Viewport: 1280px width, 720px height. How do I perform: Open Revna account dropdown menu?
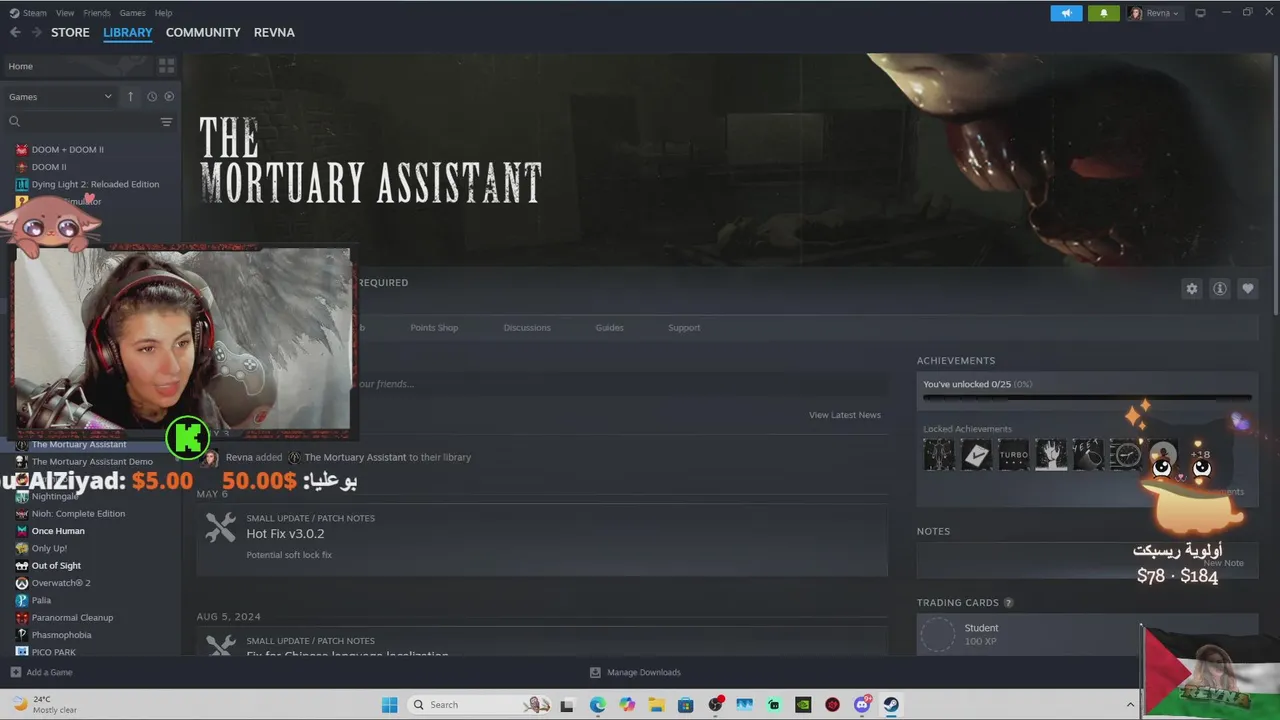point(1154,13)
